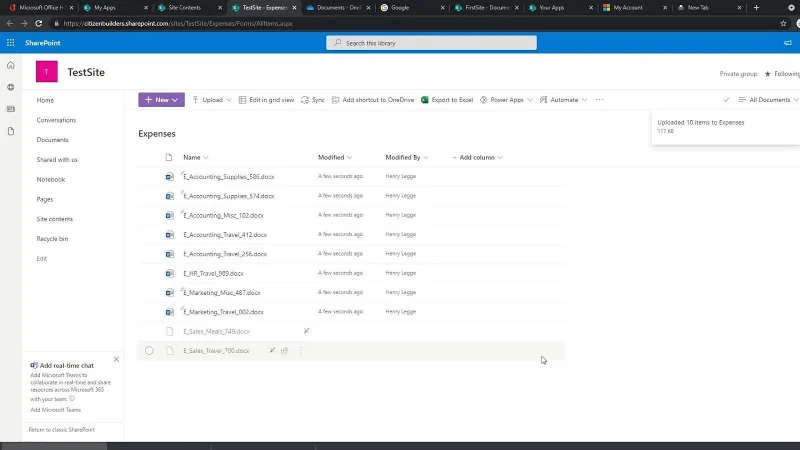Screen dimensions: 800x450
Task: Go back in browser history
Action: [10, 23]
